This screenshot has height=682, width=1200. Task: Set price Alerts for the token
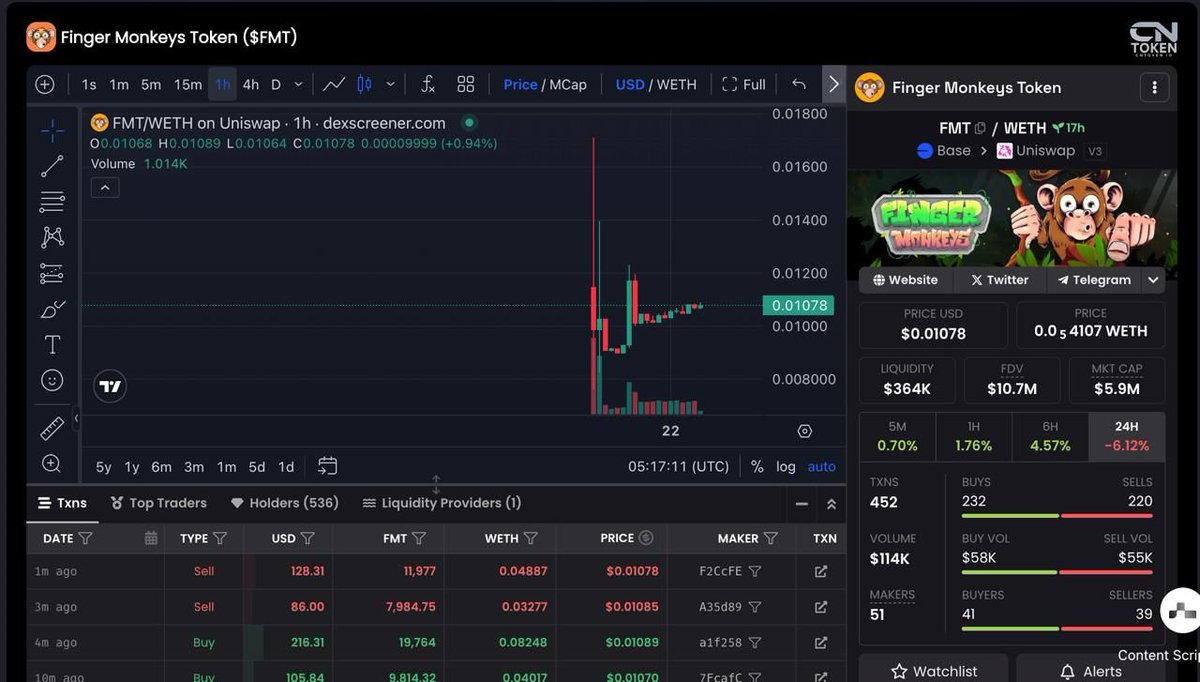click(x=1091, y=670)
